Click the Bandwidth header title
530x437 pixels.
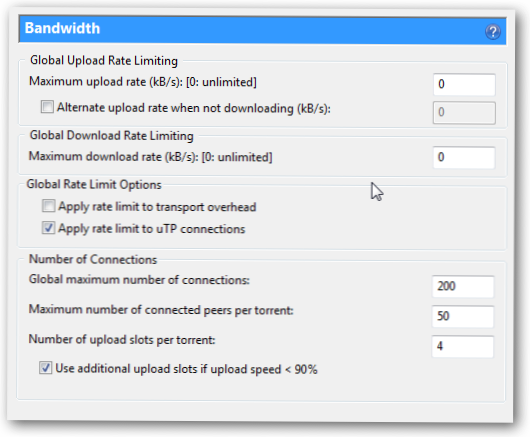(x=63, y=28)
